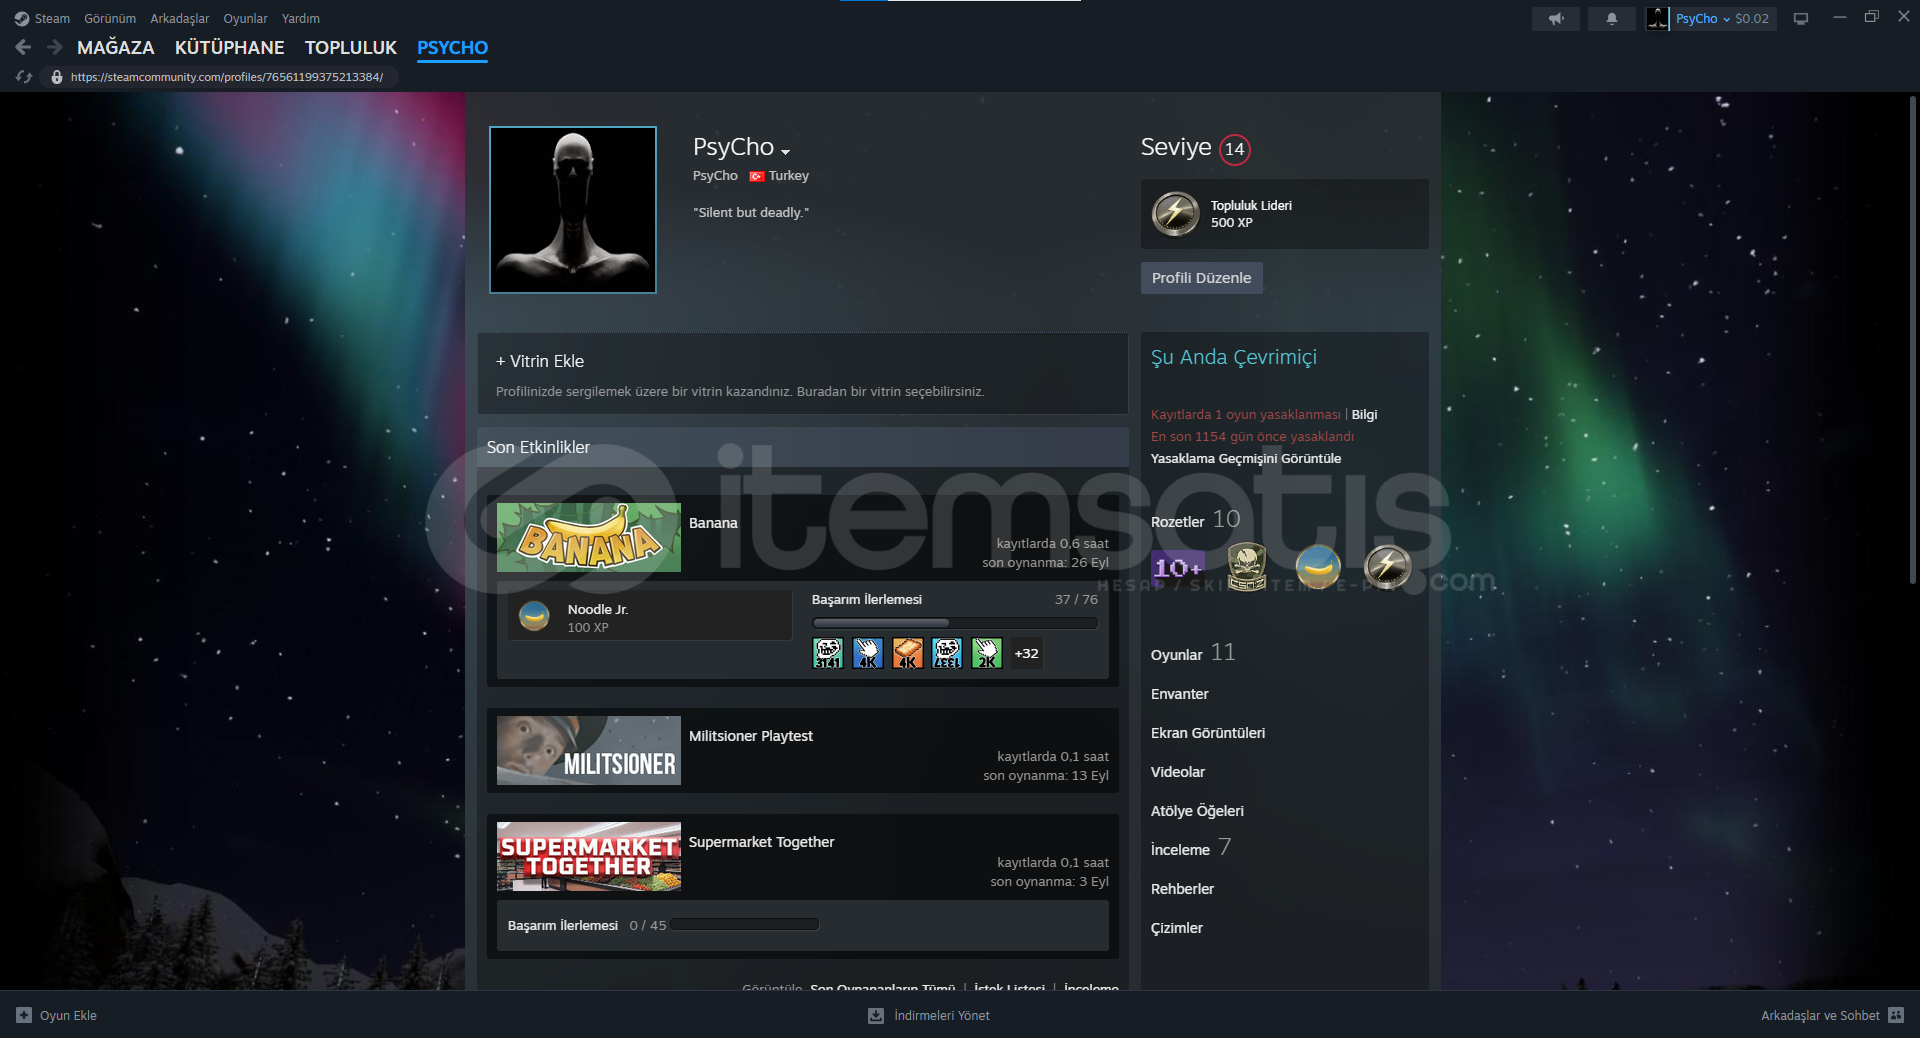Image resolution: width=1920 pixels, height=1038 pixels.
Task: Open the orange 4K Banana achievement icon
Action: pos(908,653)
